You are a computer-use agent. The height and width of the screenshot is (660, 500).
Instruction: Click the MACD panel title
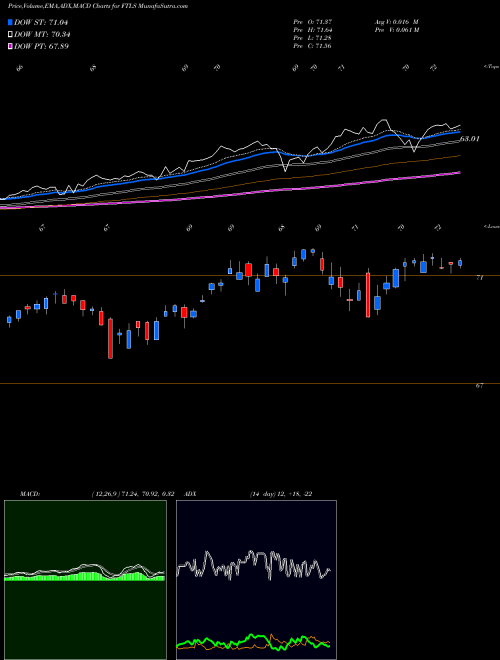(x=30, y=494)
